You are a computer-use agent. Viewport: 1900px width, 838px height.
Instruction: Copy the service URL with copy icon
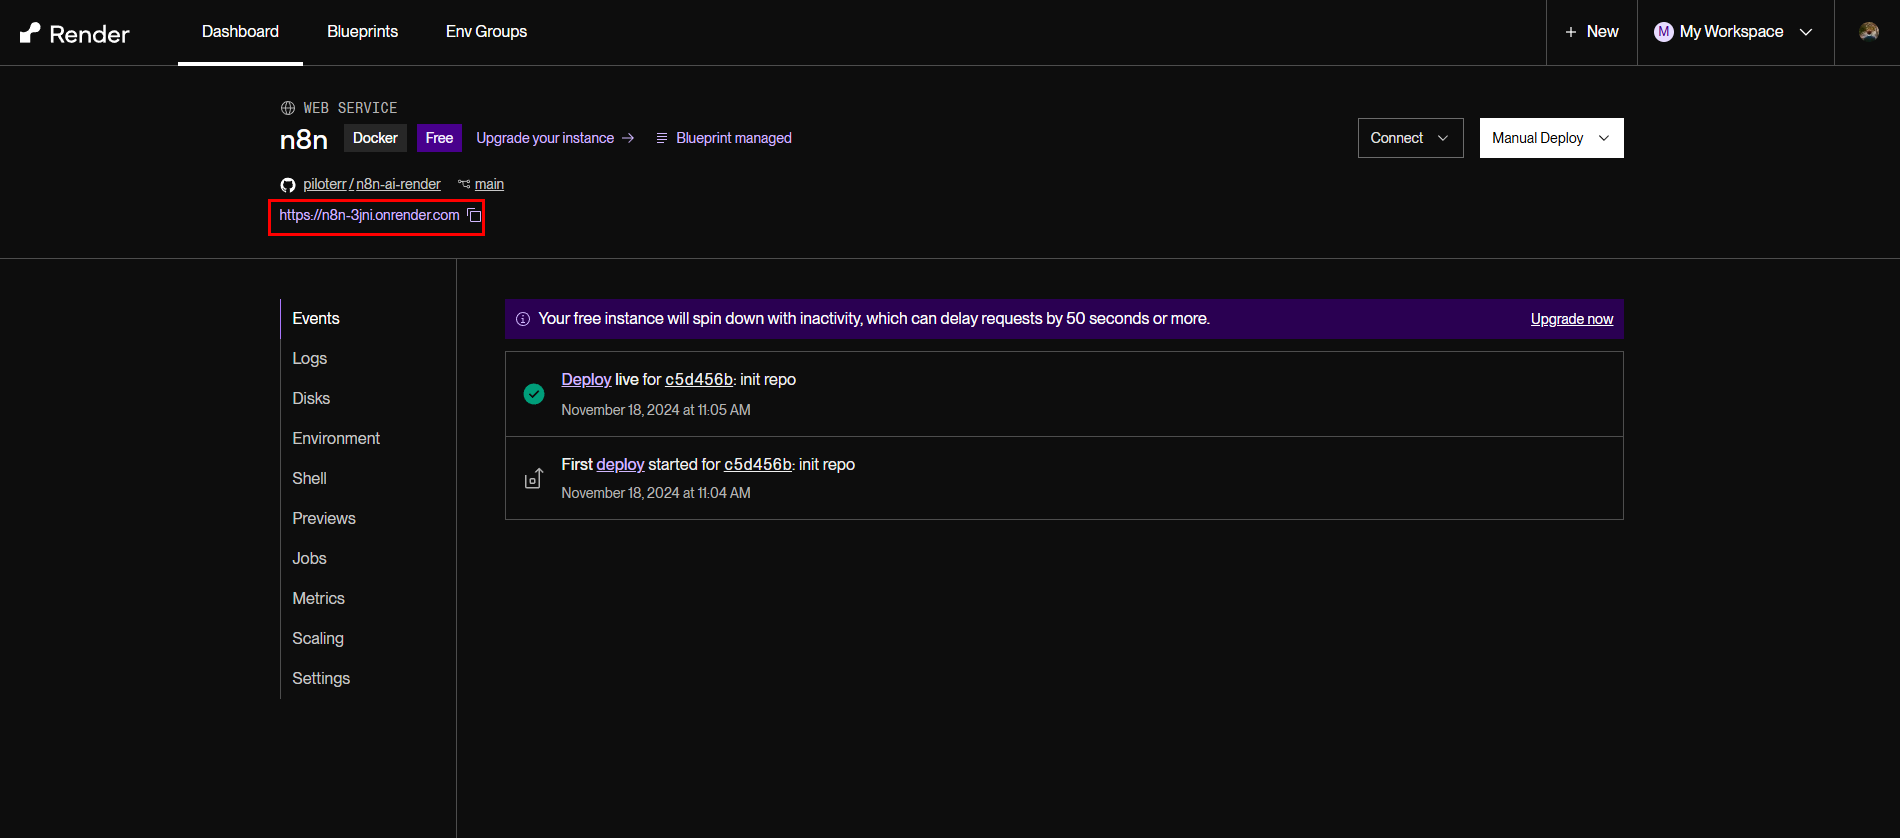coord(474,215)
